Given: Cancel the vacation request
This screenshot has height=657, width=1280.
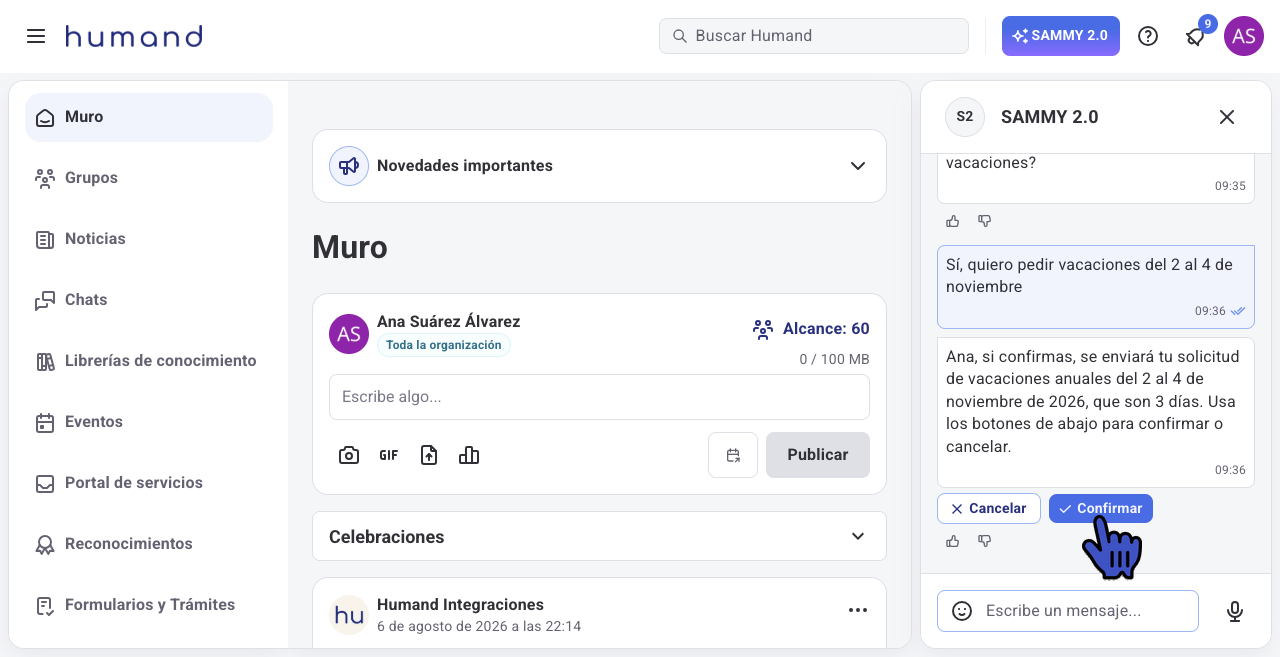Looking at the screenshot, I should 989,508.
